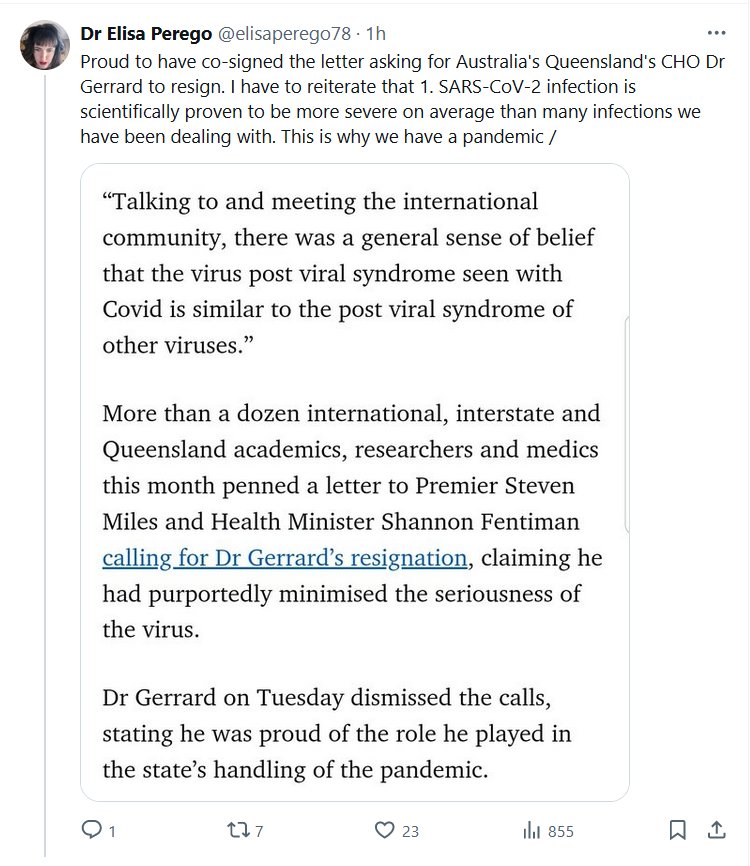Follow the "calling for Dr Gerrard's resignation" link
This screenshot has height=866, width=750.
coord(285,557)
